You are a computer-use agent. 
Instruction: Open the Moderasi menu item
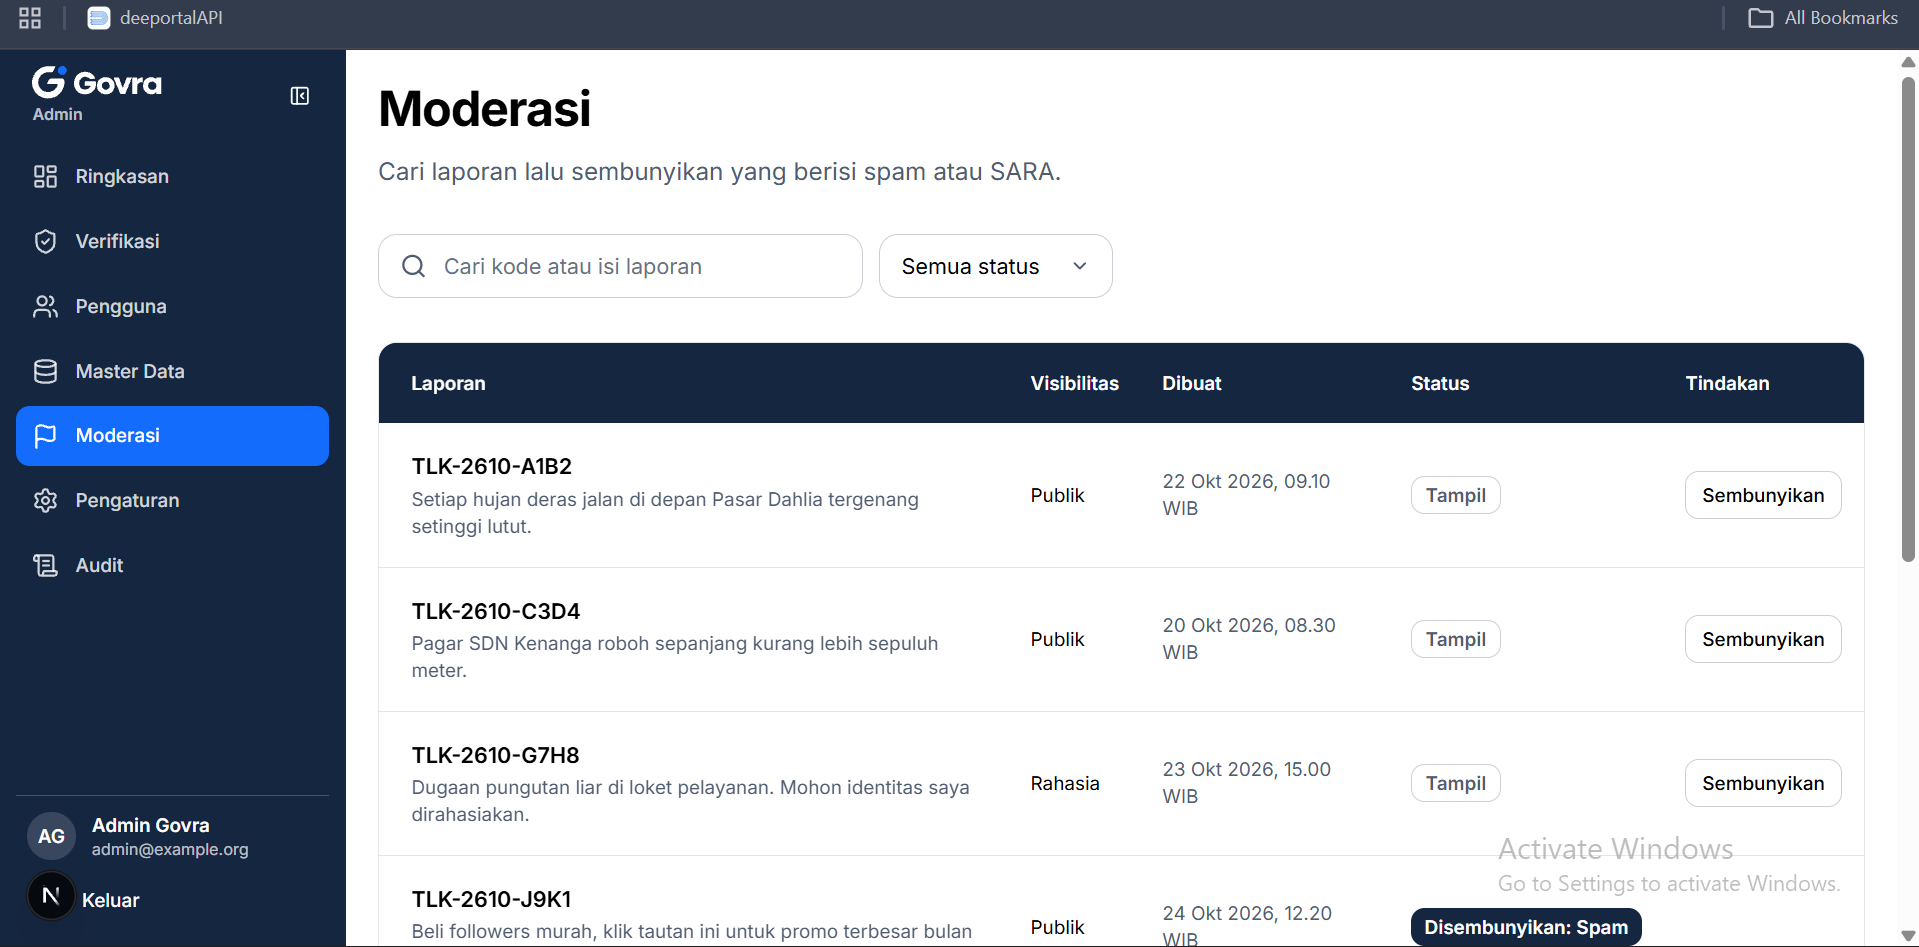172,436
